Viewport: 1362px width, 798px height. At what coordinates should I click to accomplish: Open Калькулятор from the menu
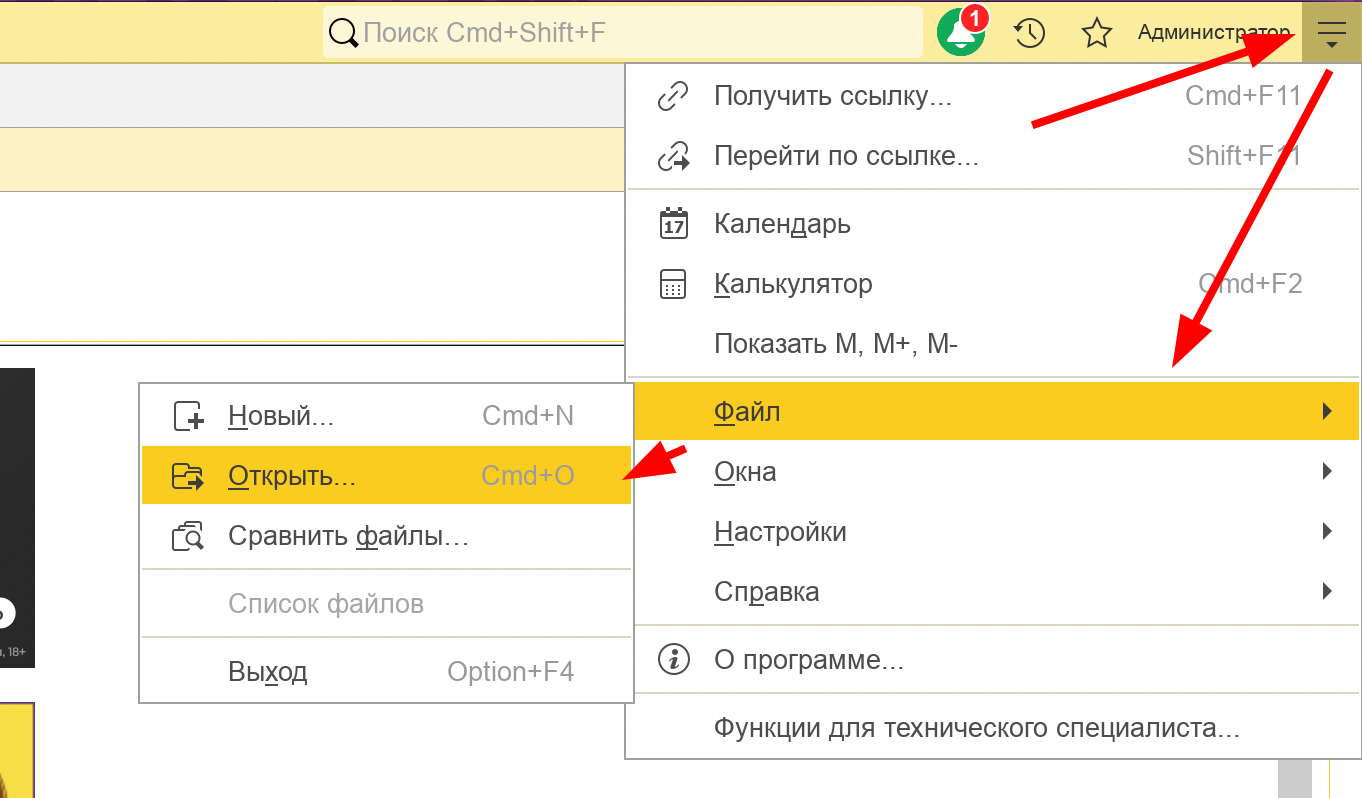point(991,284)
